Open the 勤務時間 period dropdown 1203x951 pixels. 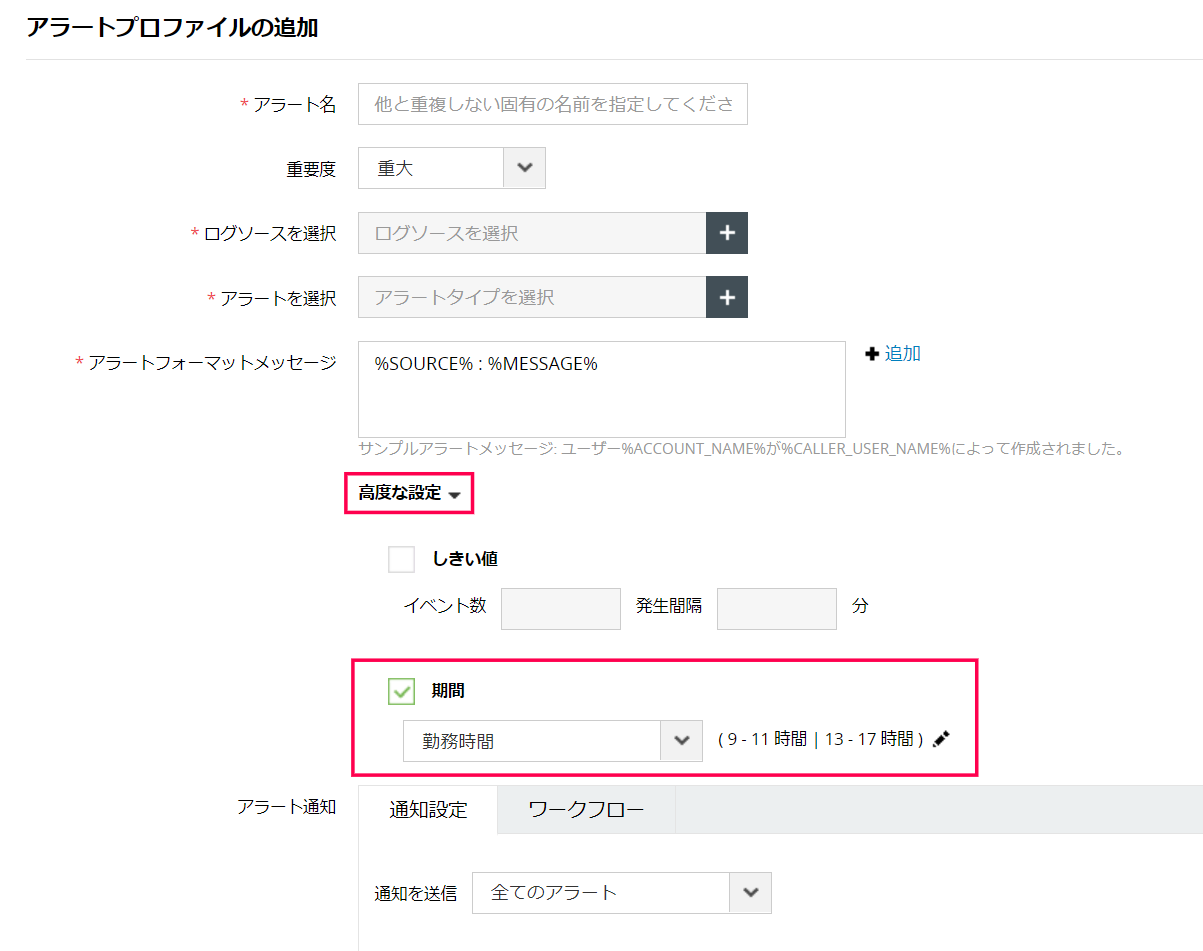click(x=552, y=741)
